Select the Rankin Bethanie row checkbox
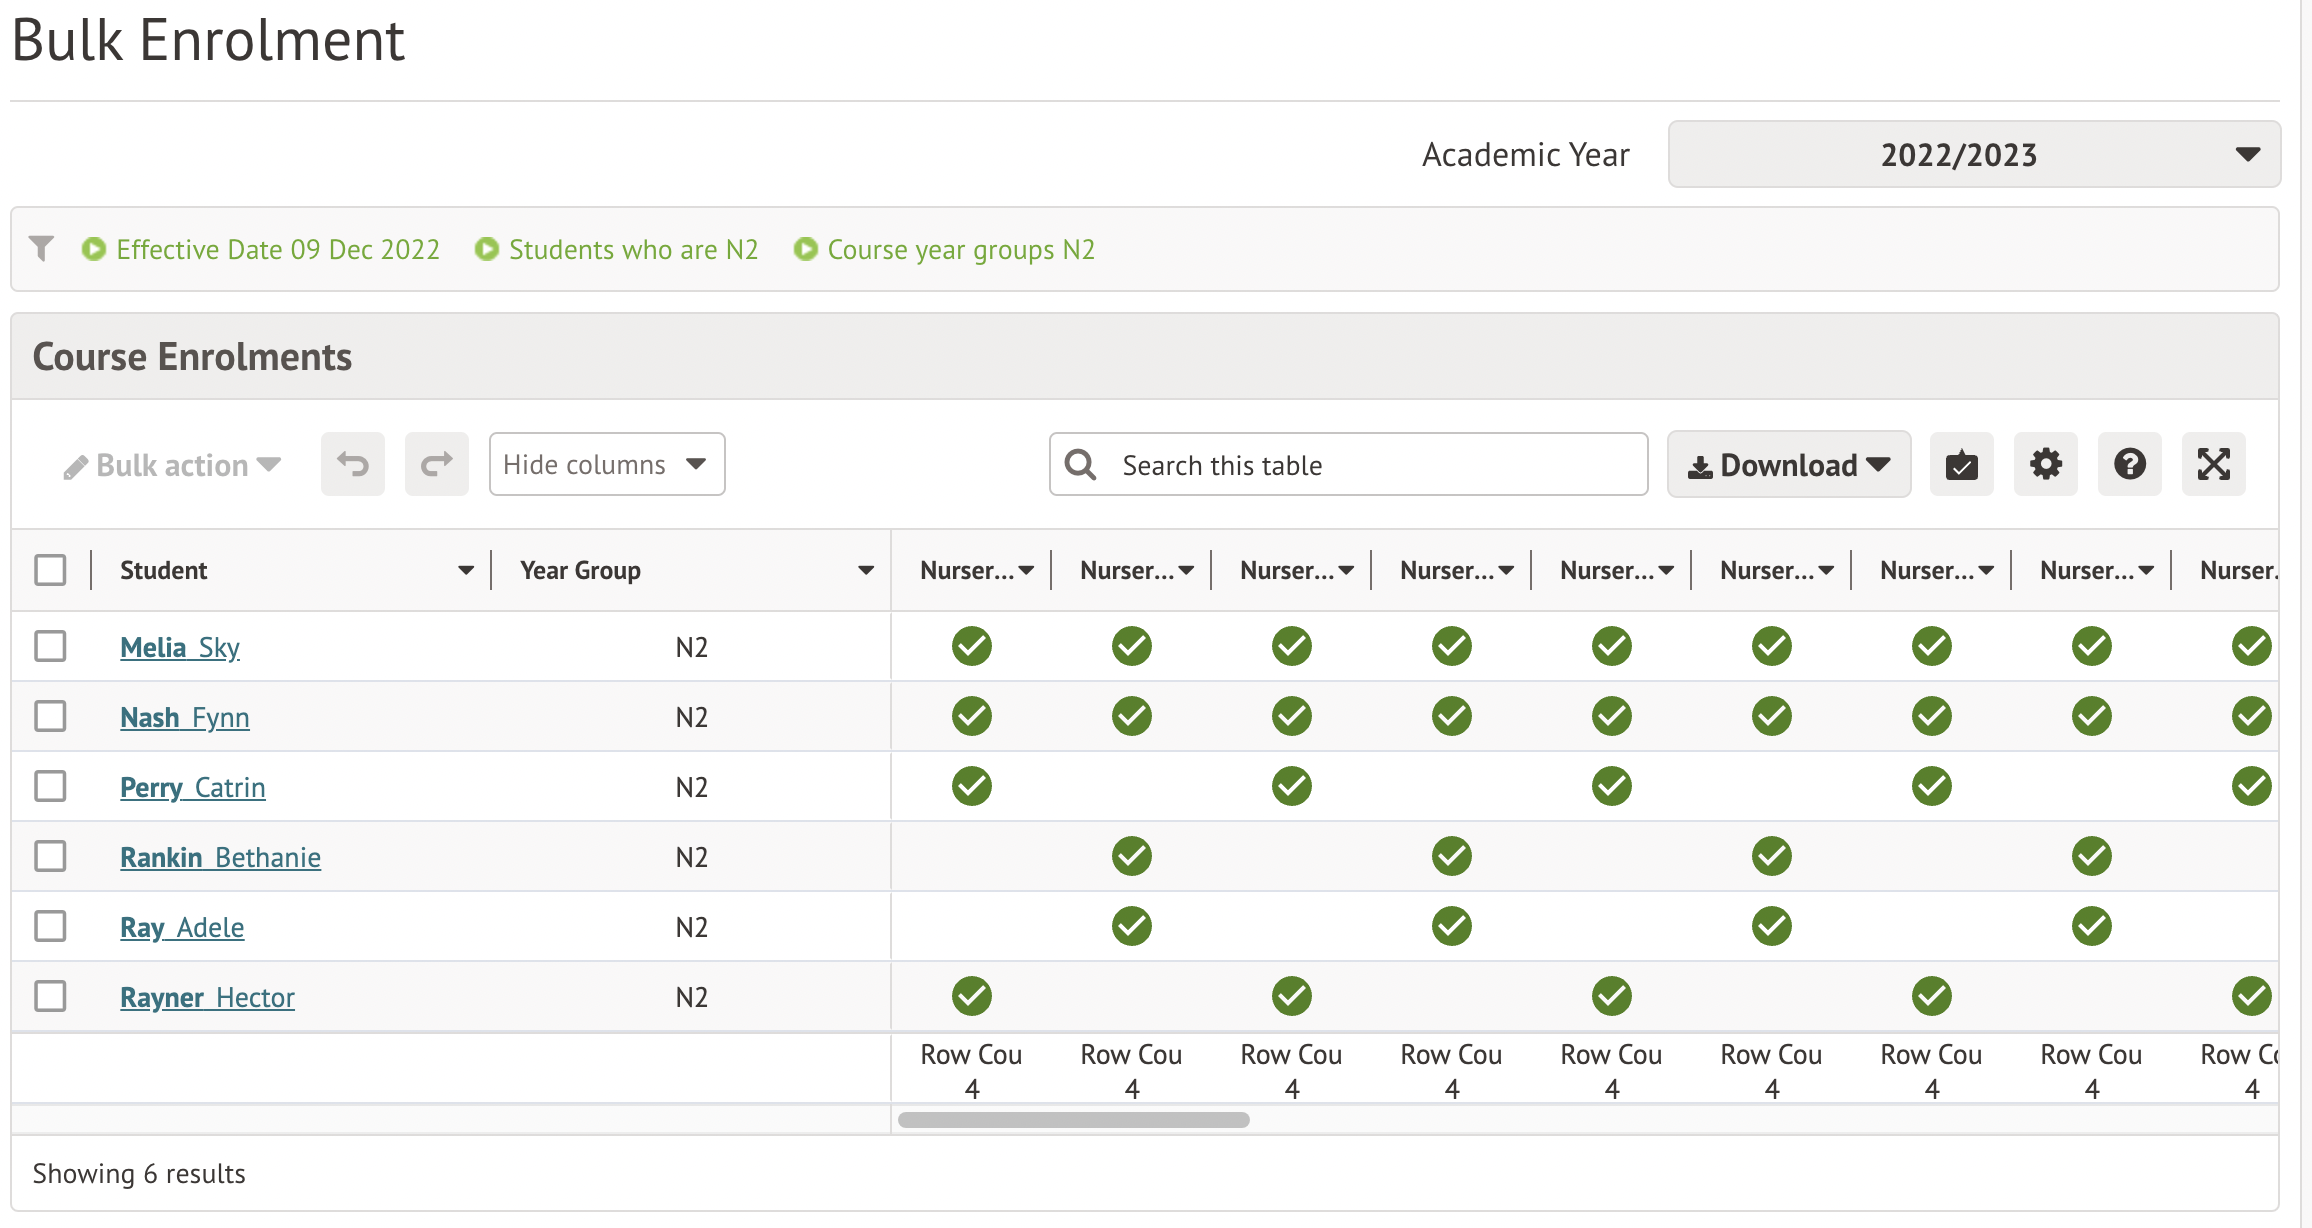The width and height of the screenshot is (2312, 1228). [x=50, y=856]
